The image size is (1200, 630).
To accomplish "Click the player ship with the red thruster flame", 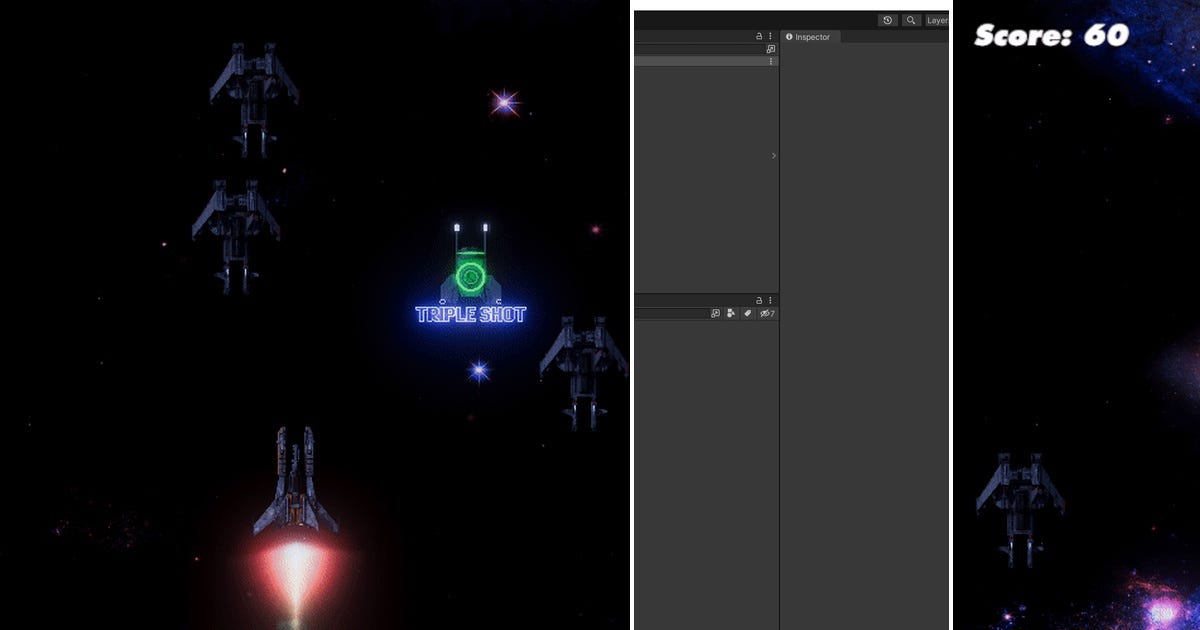I will pyautogui.click(x=294, y=480).
